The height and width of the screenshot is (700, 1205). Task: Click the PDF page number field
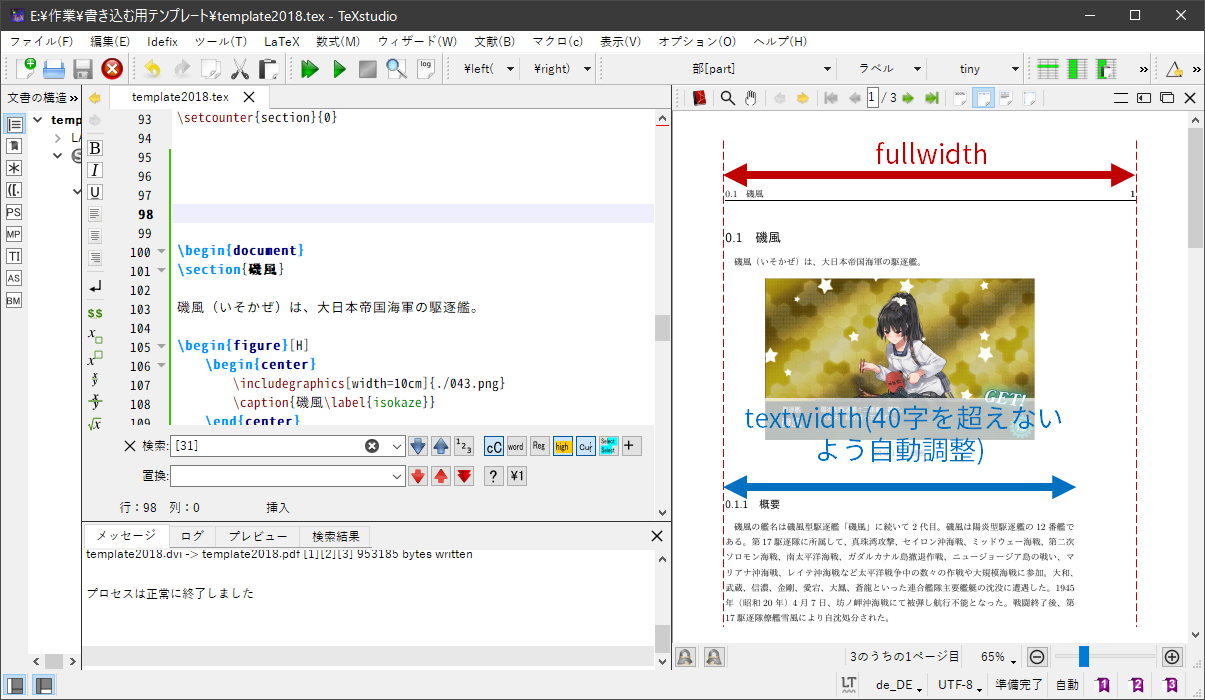pos(873,98)
